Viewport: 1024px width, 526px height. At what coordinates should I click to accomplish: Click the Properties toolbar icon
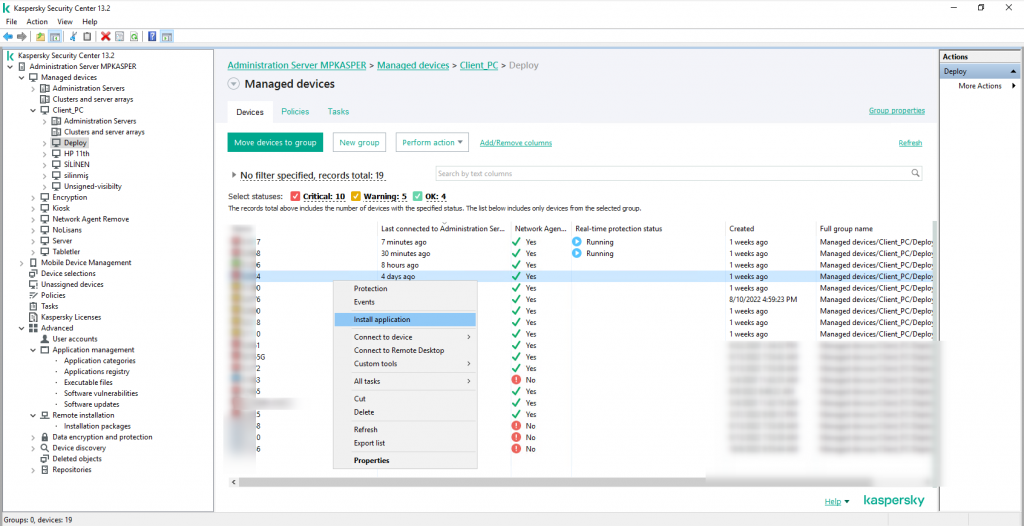(x=119, y=36)
